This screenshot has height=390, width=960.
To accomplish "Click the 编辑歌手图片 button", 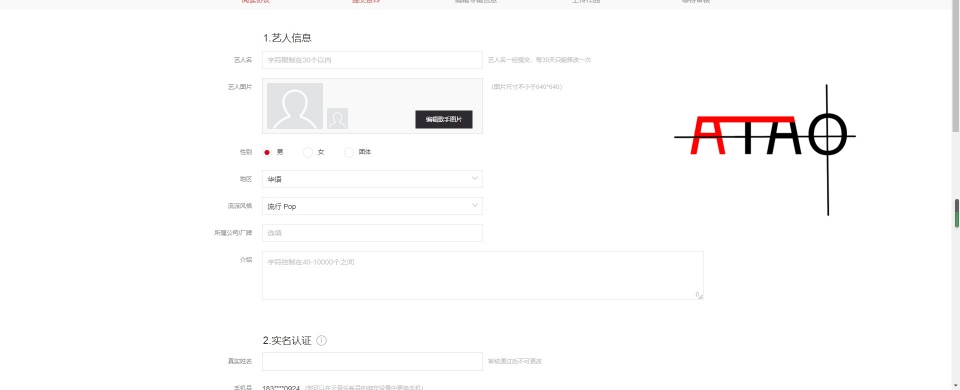I will [444, 119].
